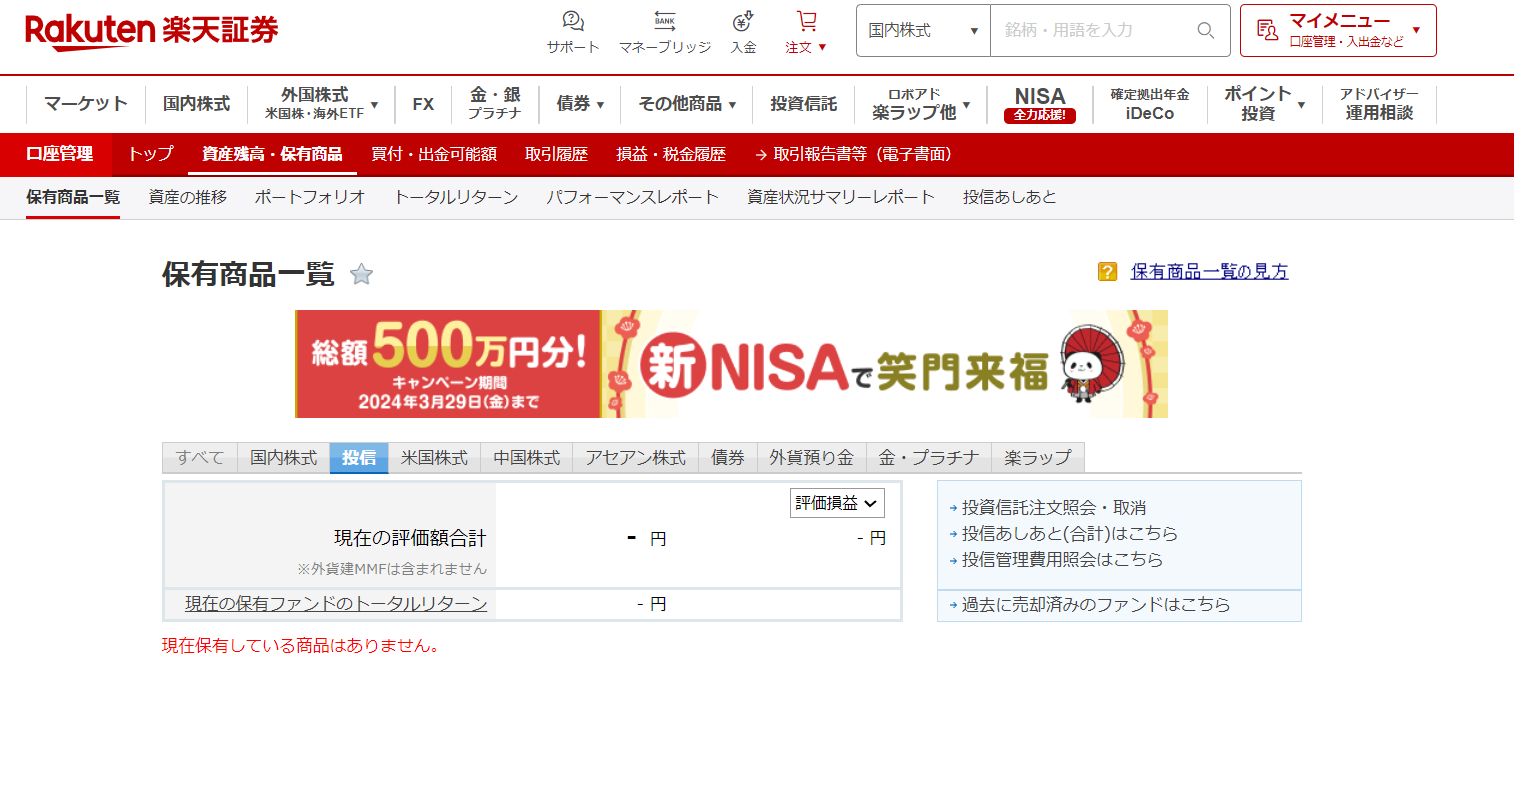The width and height of the screenshot is (1514, 797).
Task: Expand the マイメニュー dropdown
Action: coord(1338,31)
